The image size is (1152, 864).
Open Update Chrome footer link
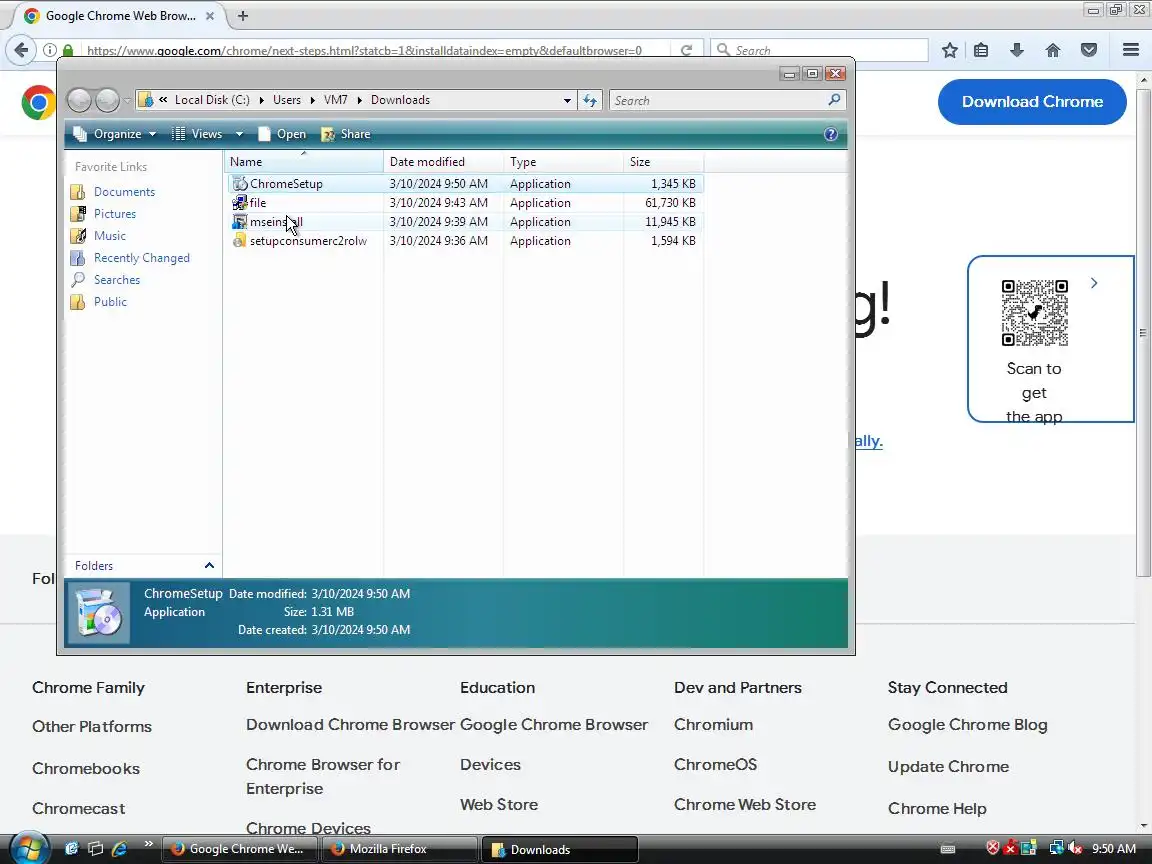948,766
